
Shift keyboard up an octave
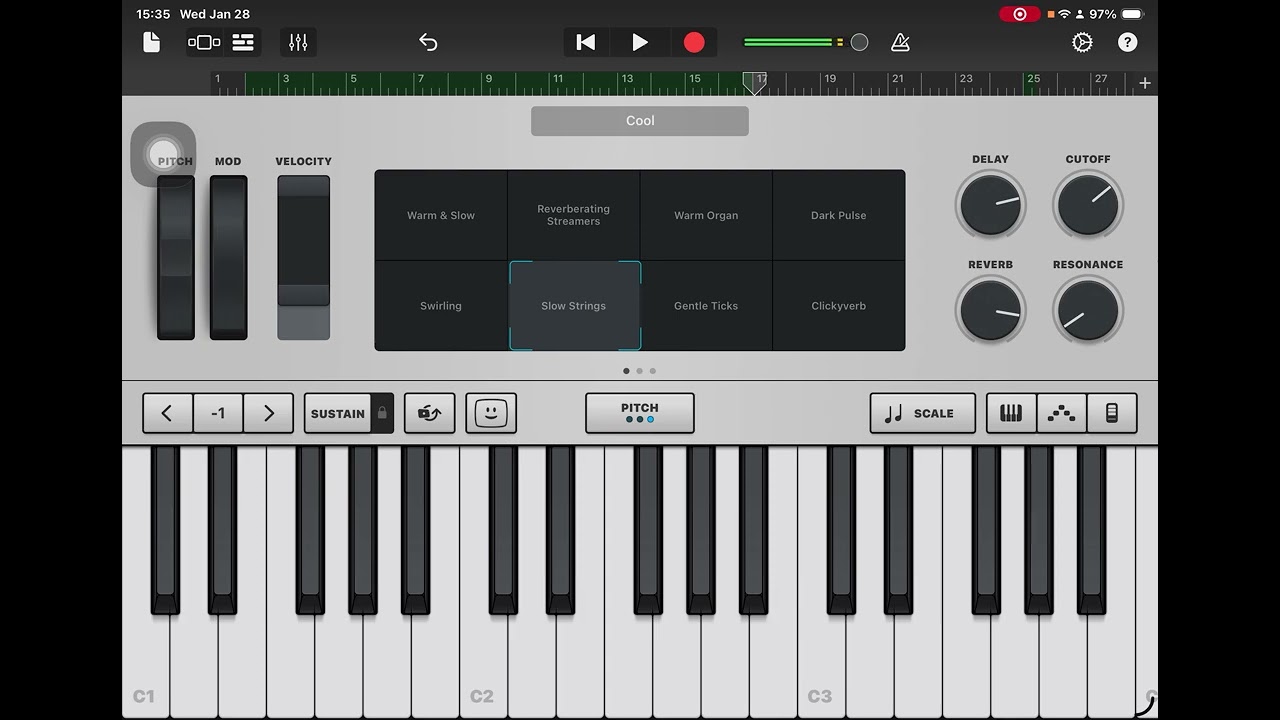click(x=268, y=413)
